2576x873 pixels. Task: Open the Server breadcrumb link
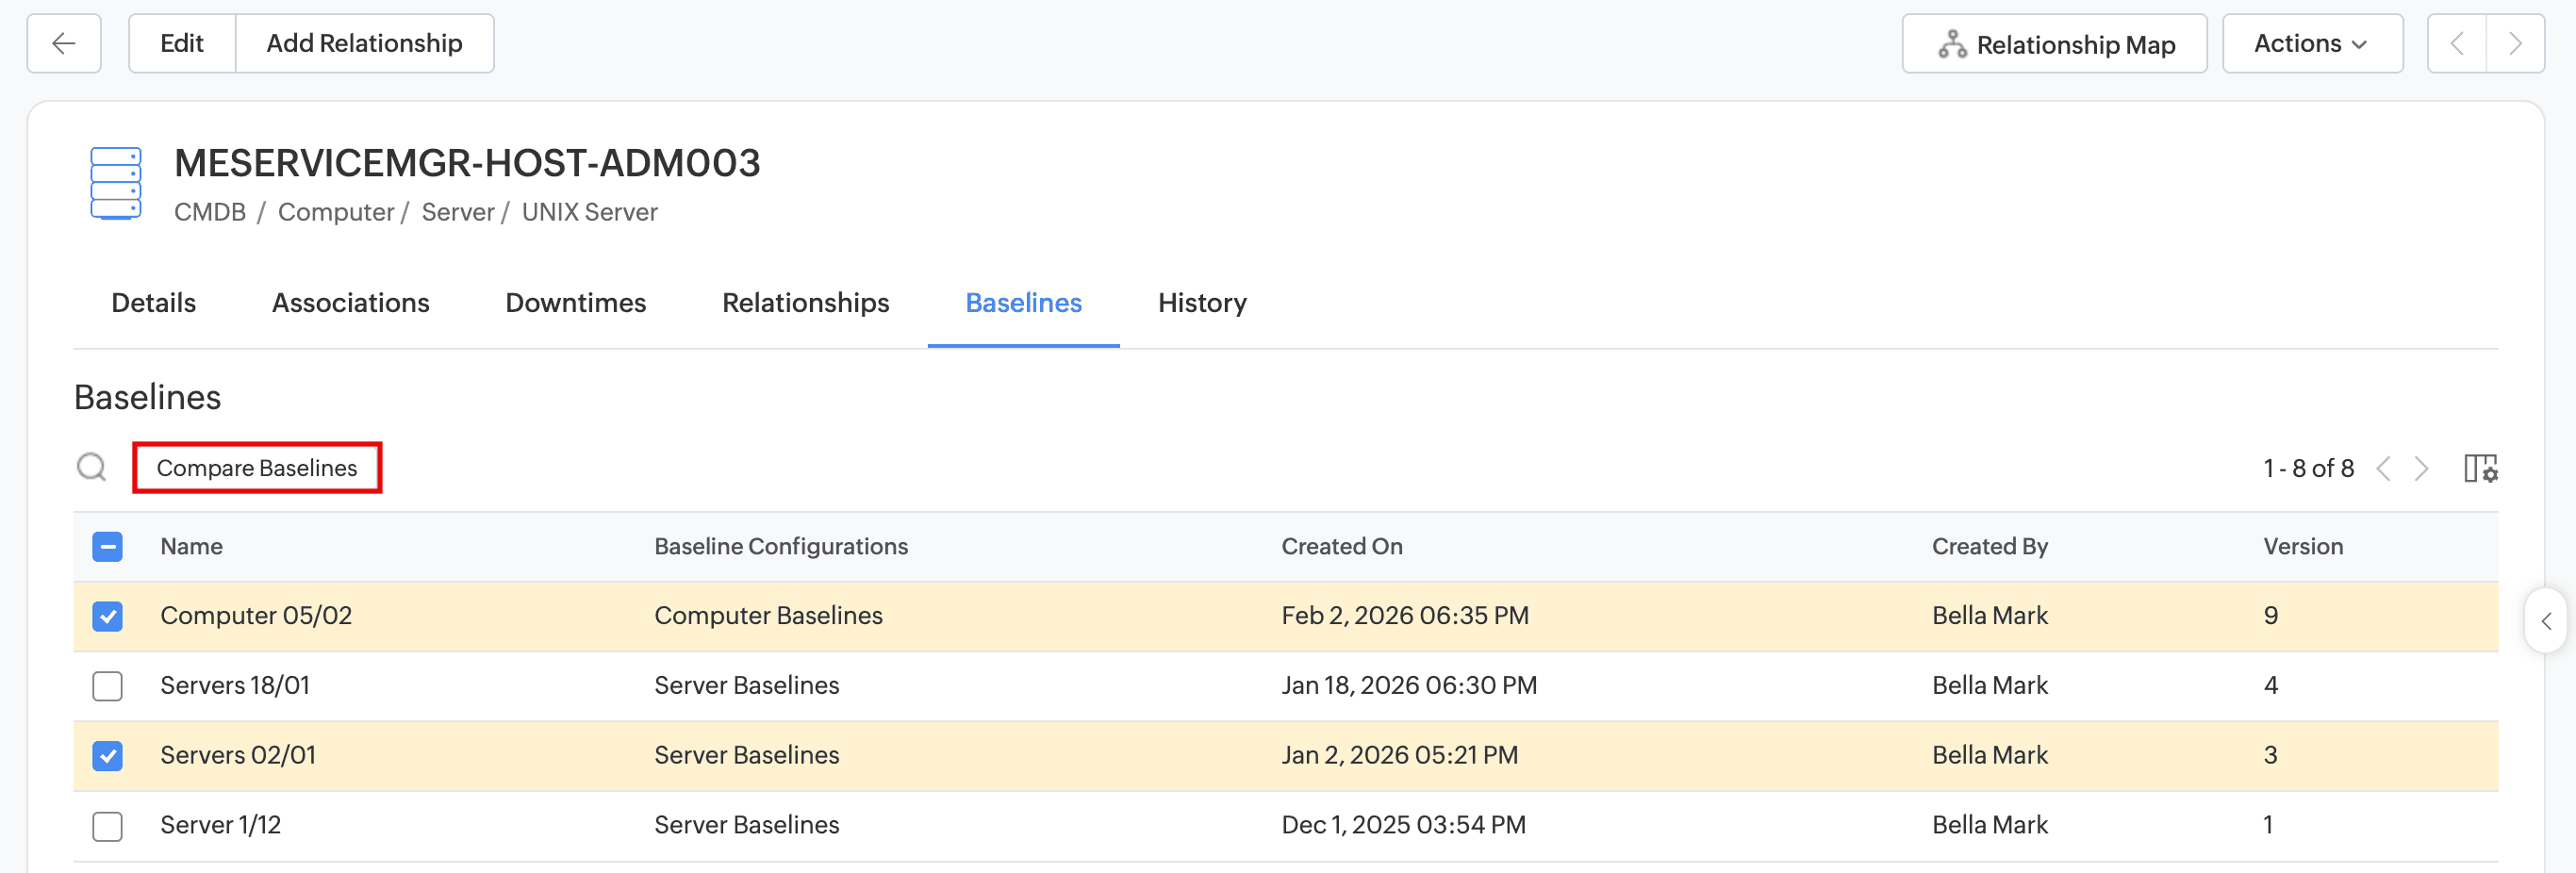point(458,212)
